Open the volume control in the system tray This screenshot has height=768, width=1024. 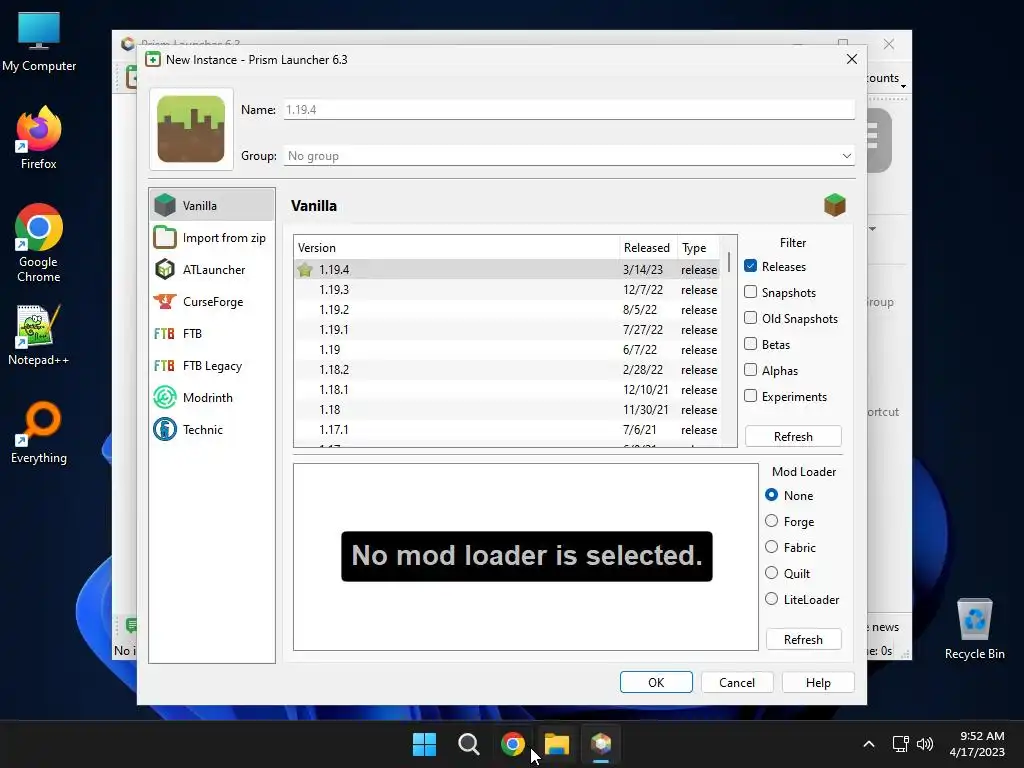925,744
